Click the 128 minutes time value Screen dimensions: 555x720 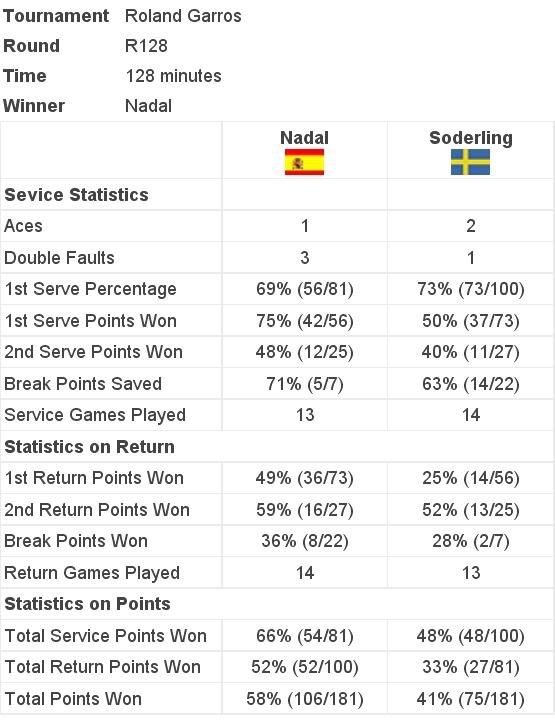pos(173,76)
